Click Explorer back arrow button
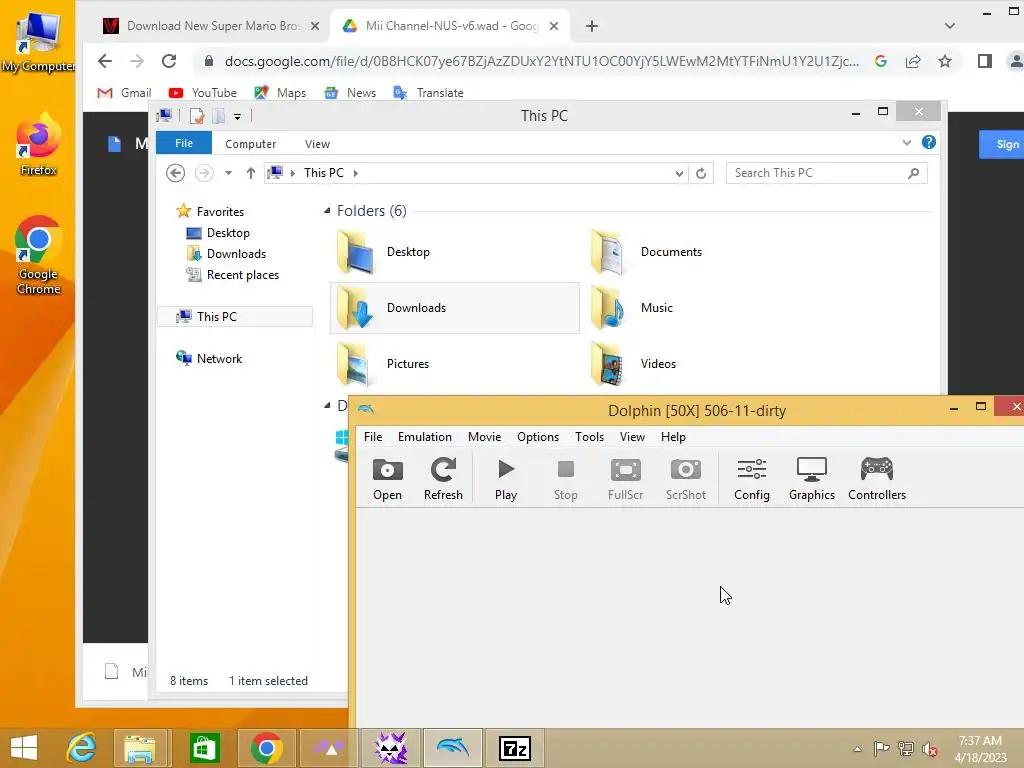This screenshot has width=1024, height=768. [x=175, y=173]
